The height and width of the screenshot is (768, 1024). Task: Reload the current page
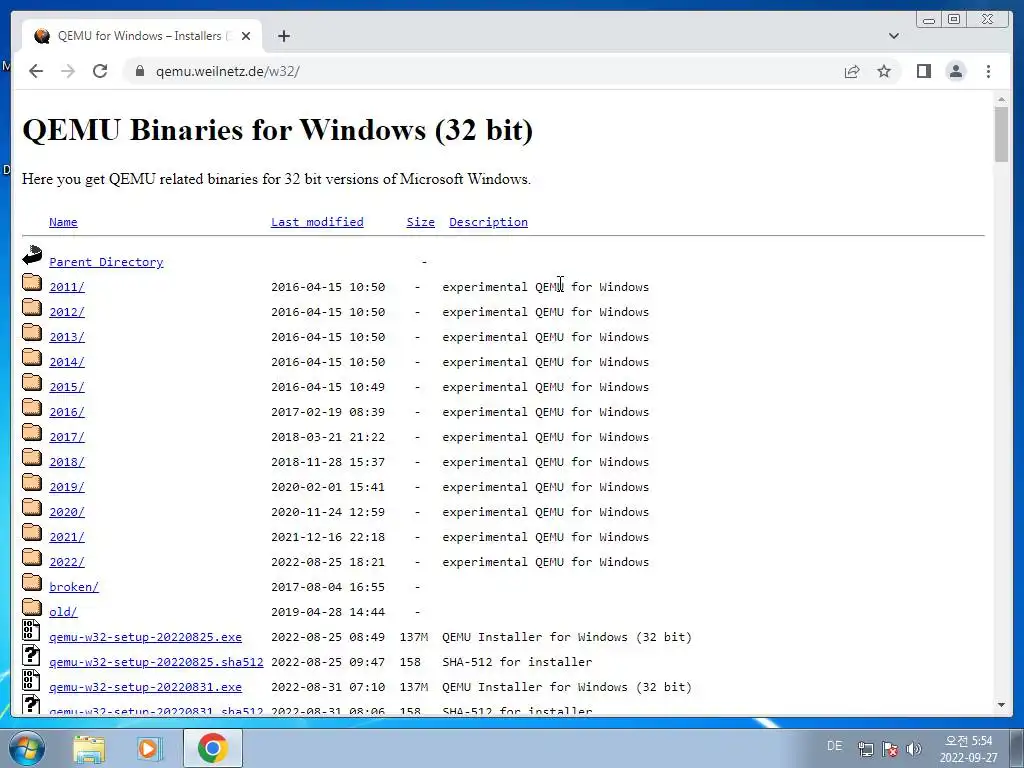tap(100, 71)
